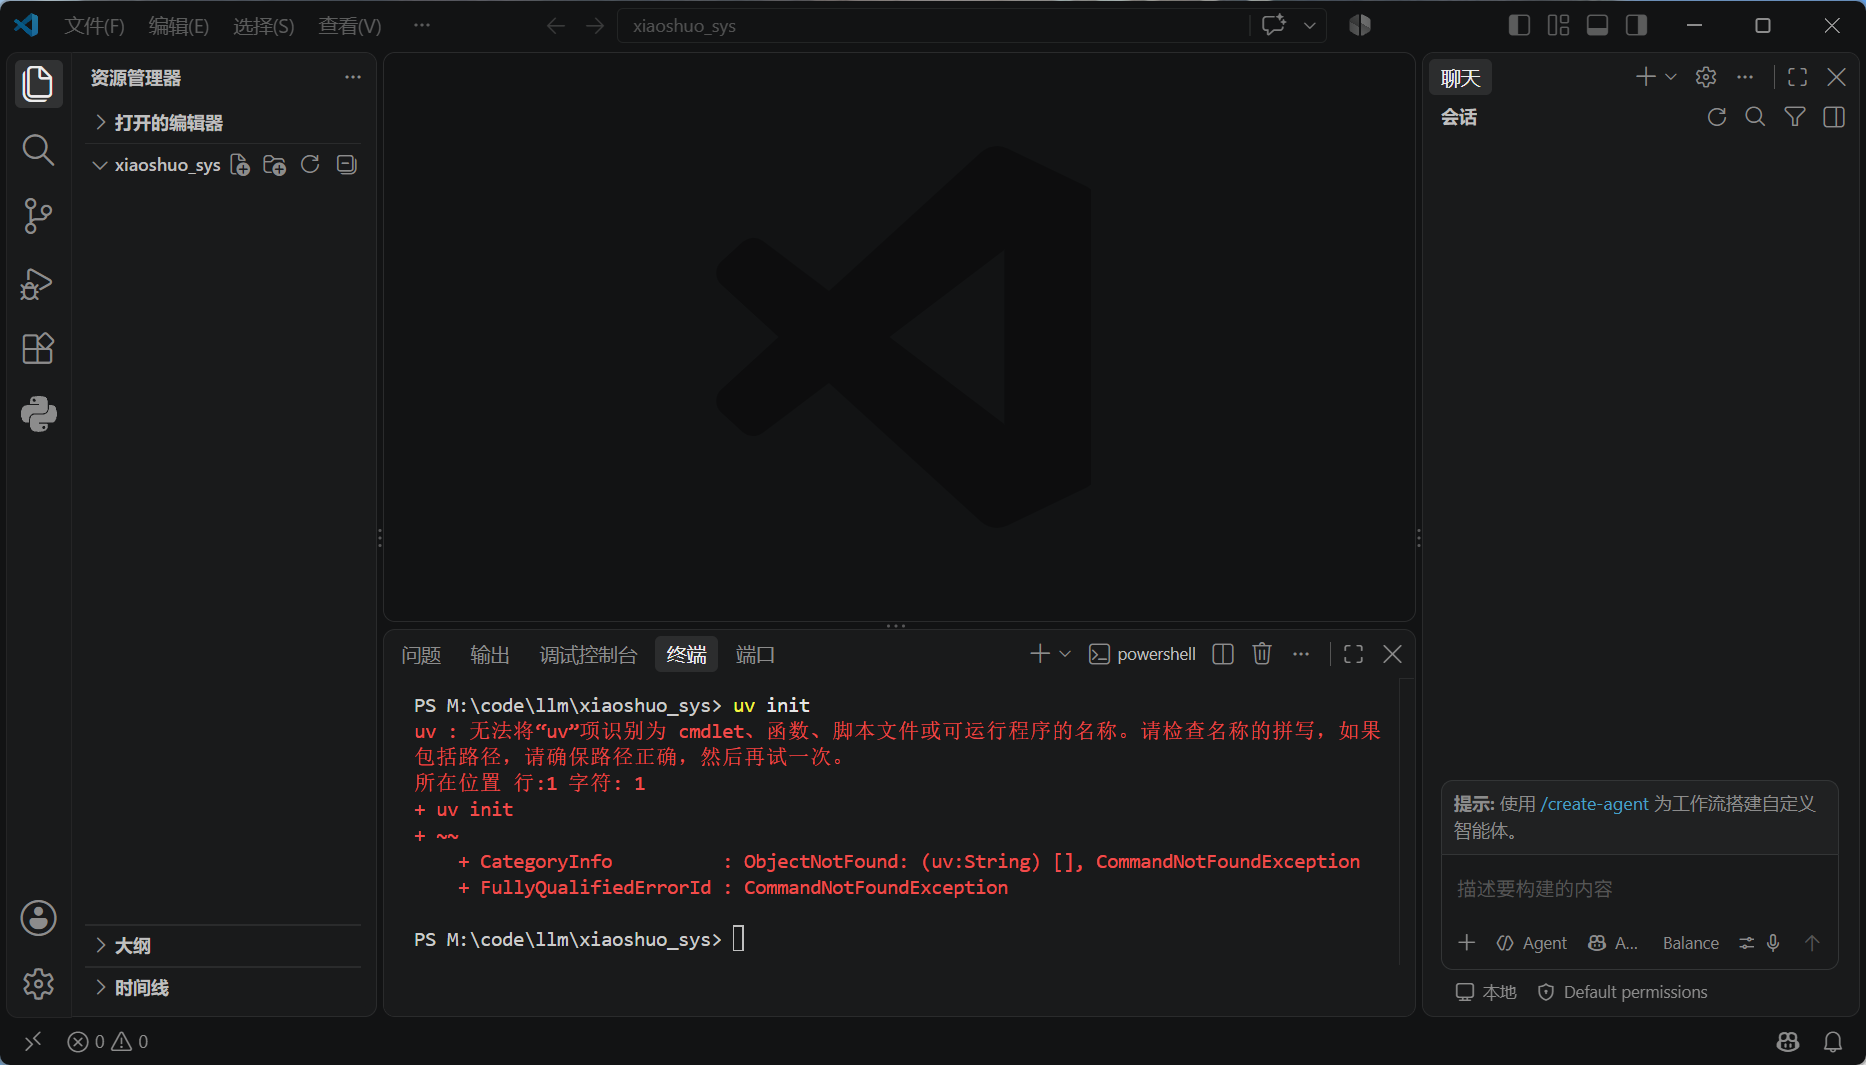Collapse all folders in explorer

(346, 165)
